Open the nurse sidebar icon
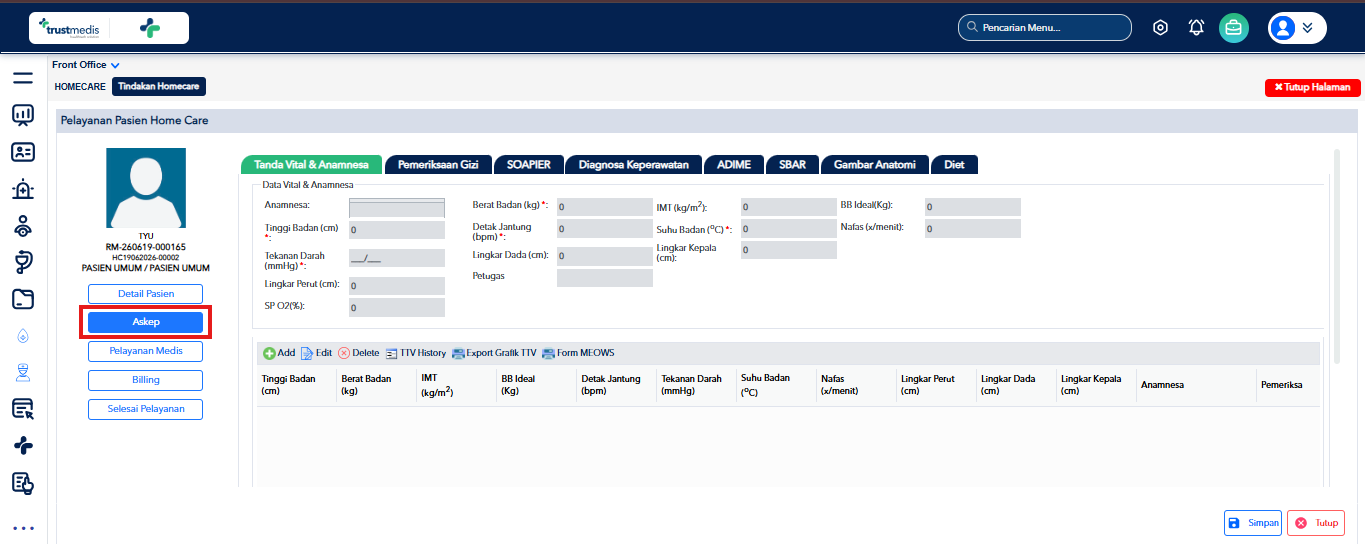This screenshot has height=544, width=1365. 23,373
